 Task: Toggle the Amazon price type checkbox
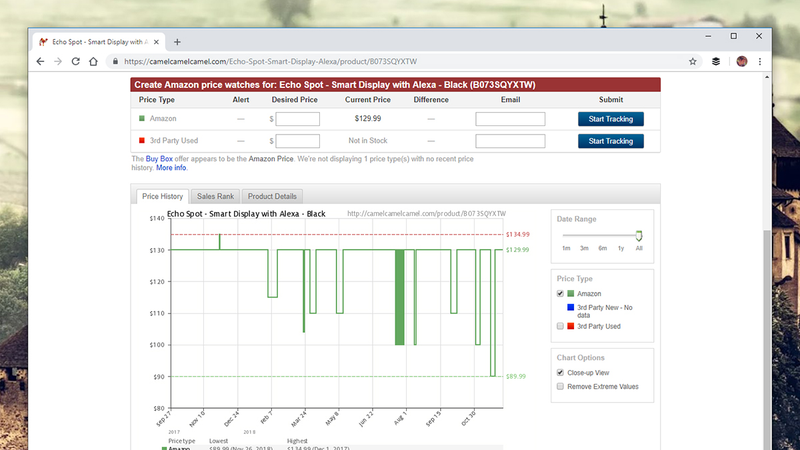pyautogui.click(x=560, y=294)
